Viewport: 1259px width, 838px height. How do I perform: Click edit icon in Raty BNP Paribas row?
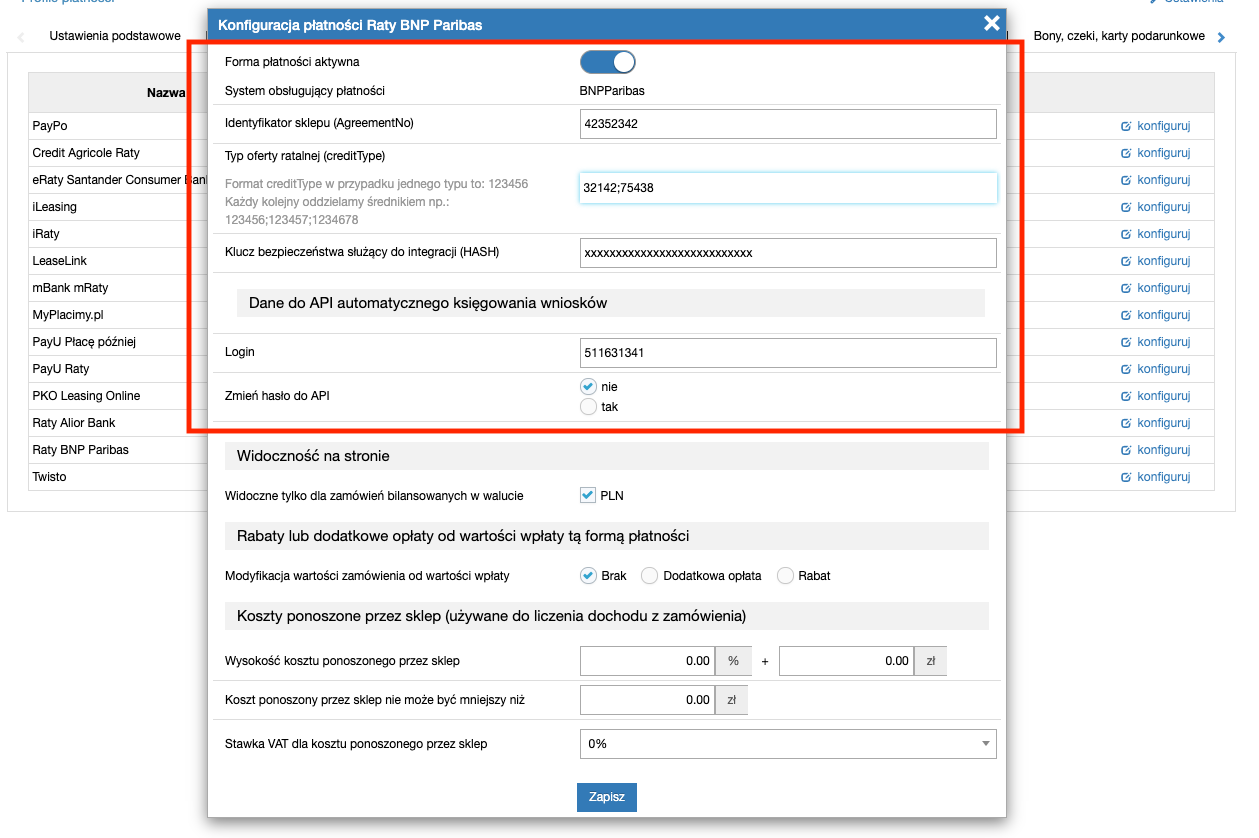(x=1126, y=450)
